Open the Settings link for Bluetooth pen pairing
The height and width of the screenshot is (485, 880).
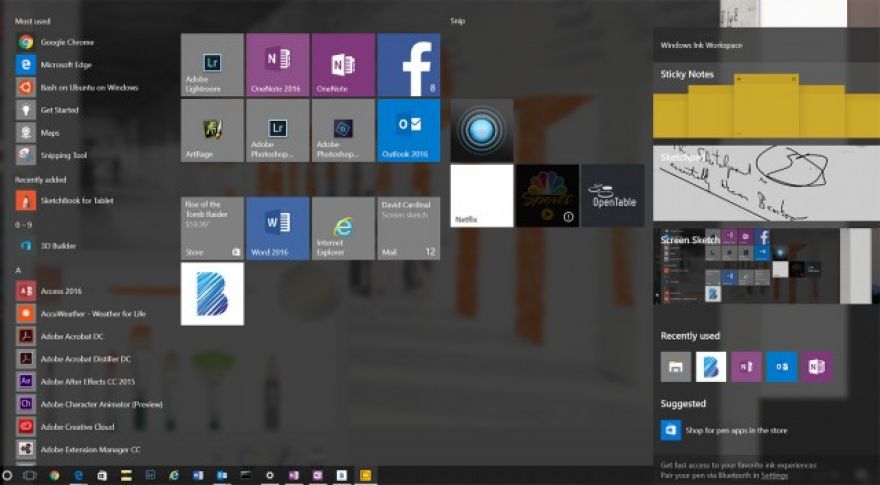tap(774, 475)
